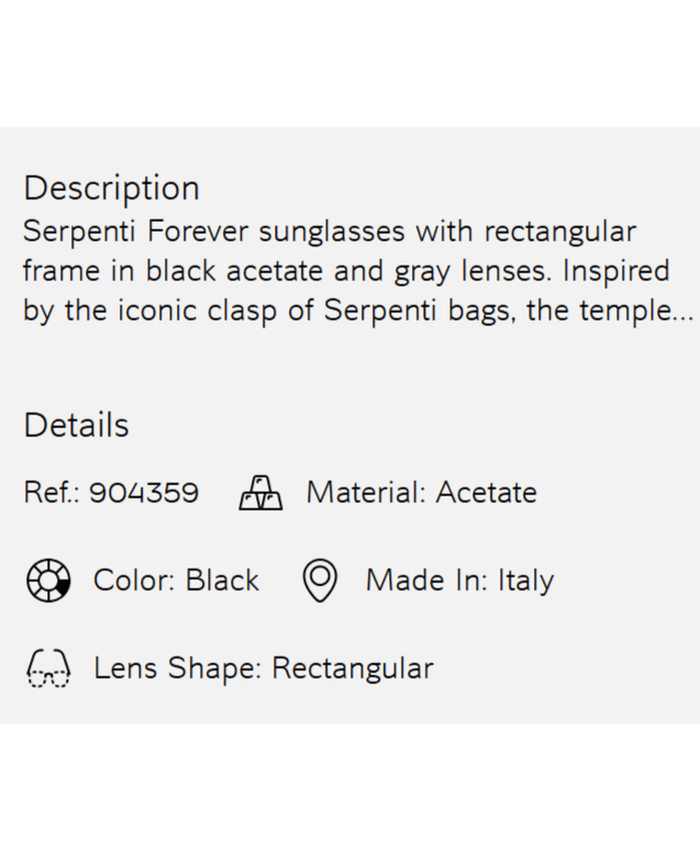Click the 'Color:' label text
This screenshot has width=700, height=850.
click(135, 581)
